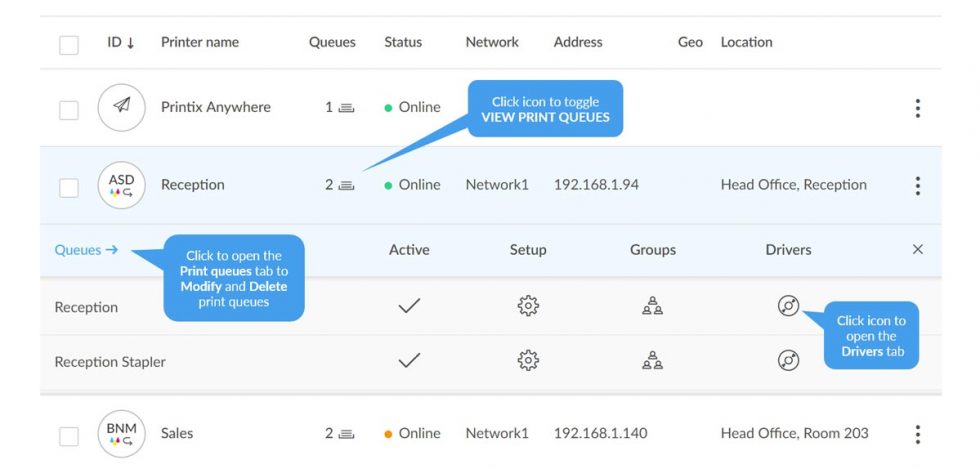This screenshot has height=469, width=980.
Task: Close the expanded print queues panel
Action: [x=918, y=250]
